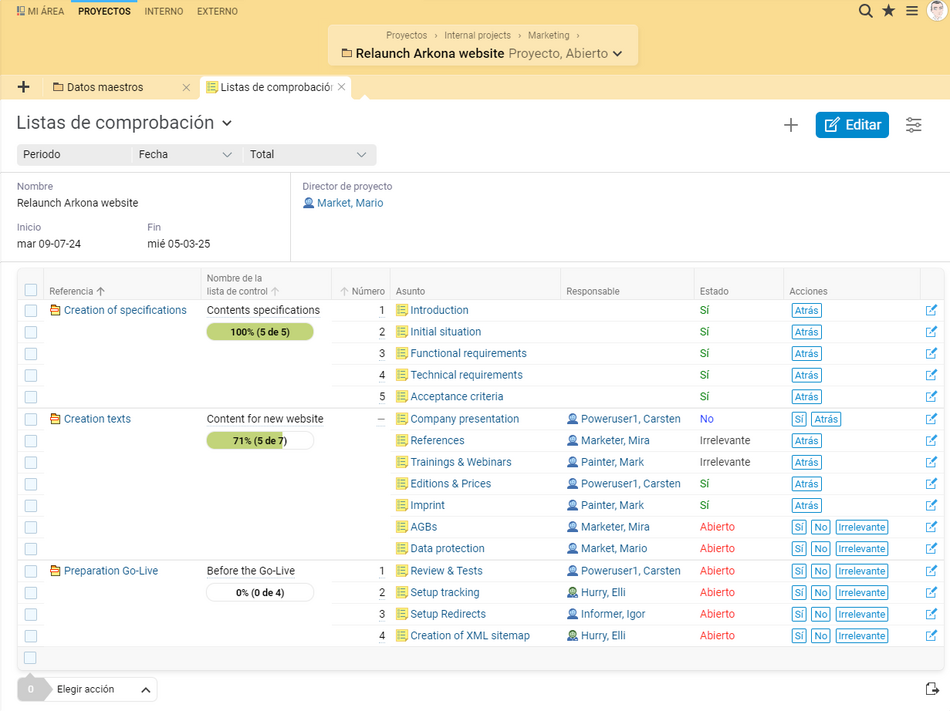The image size is (950, 711).
Task: Open the INTERNO menu item
Action: click(164, 11)
